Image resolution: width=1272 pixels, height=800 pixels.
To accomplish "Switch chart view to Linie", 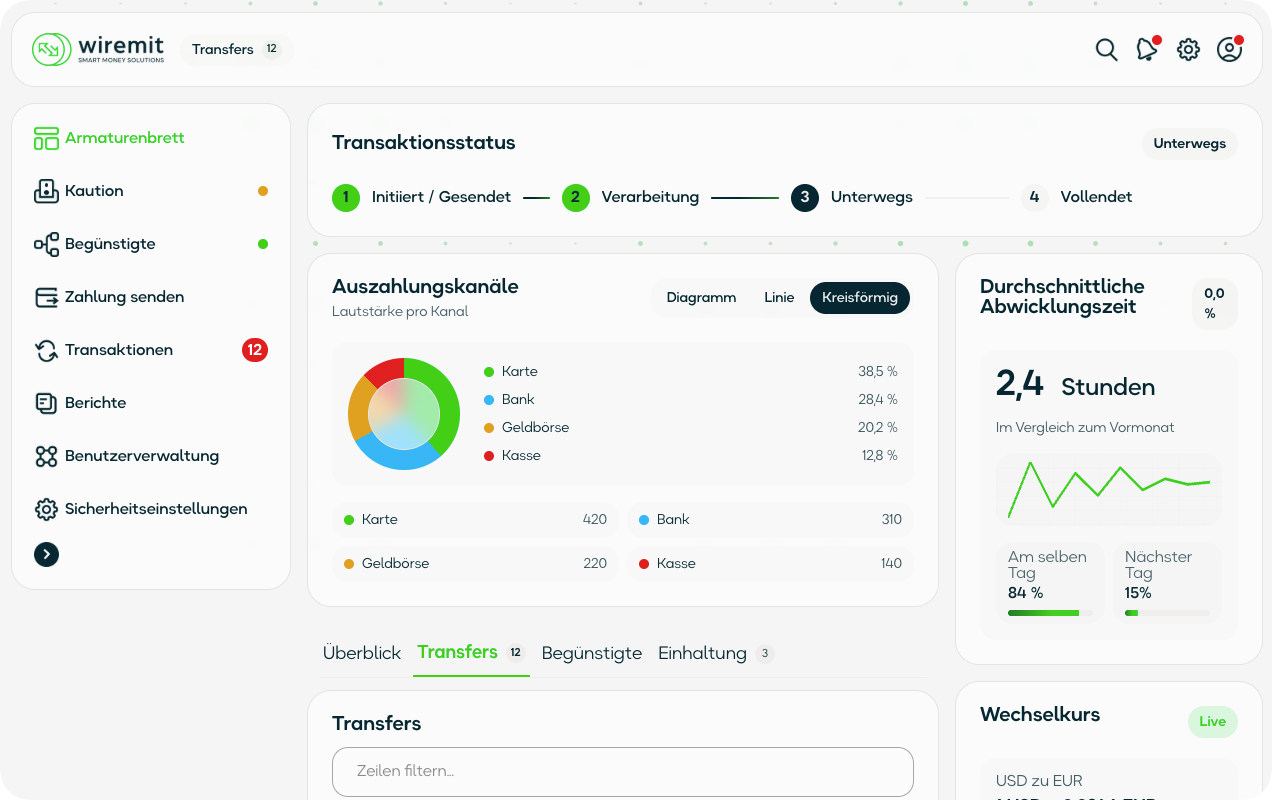I will [x=779, y=298].
